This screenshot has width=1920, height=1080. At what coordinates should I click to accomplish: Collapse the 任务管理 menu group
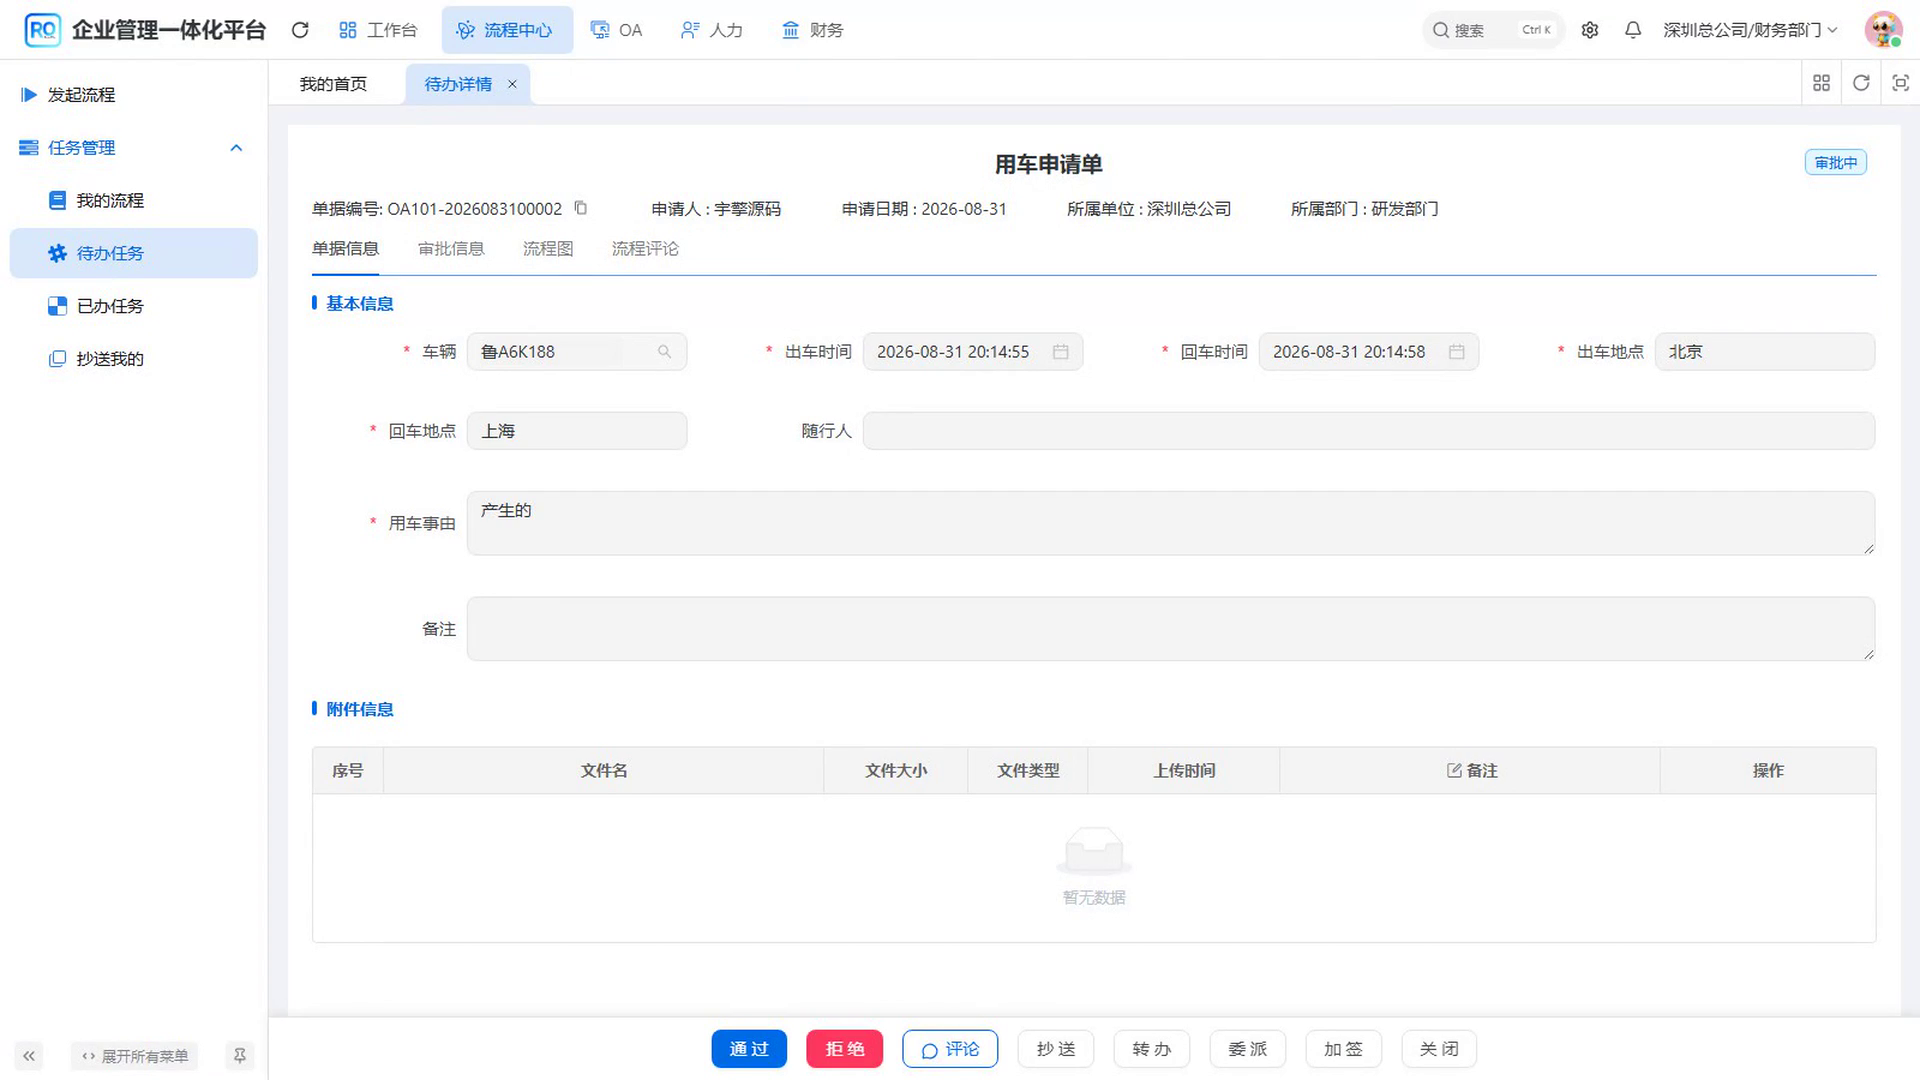(134, 147)
